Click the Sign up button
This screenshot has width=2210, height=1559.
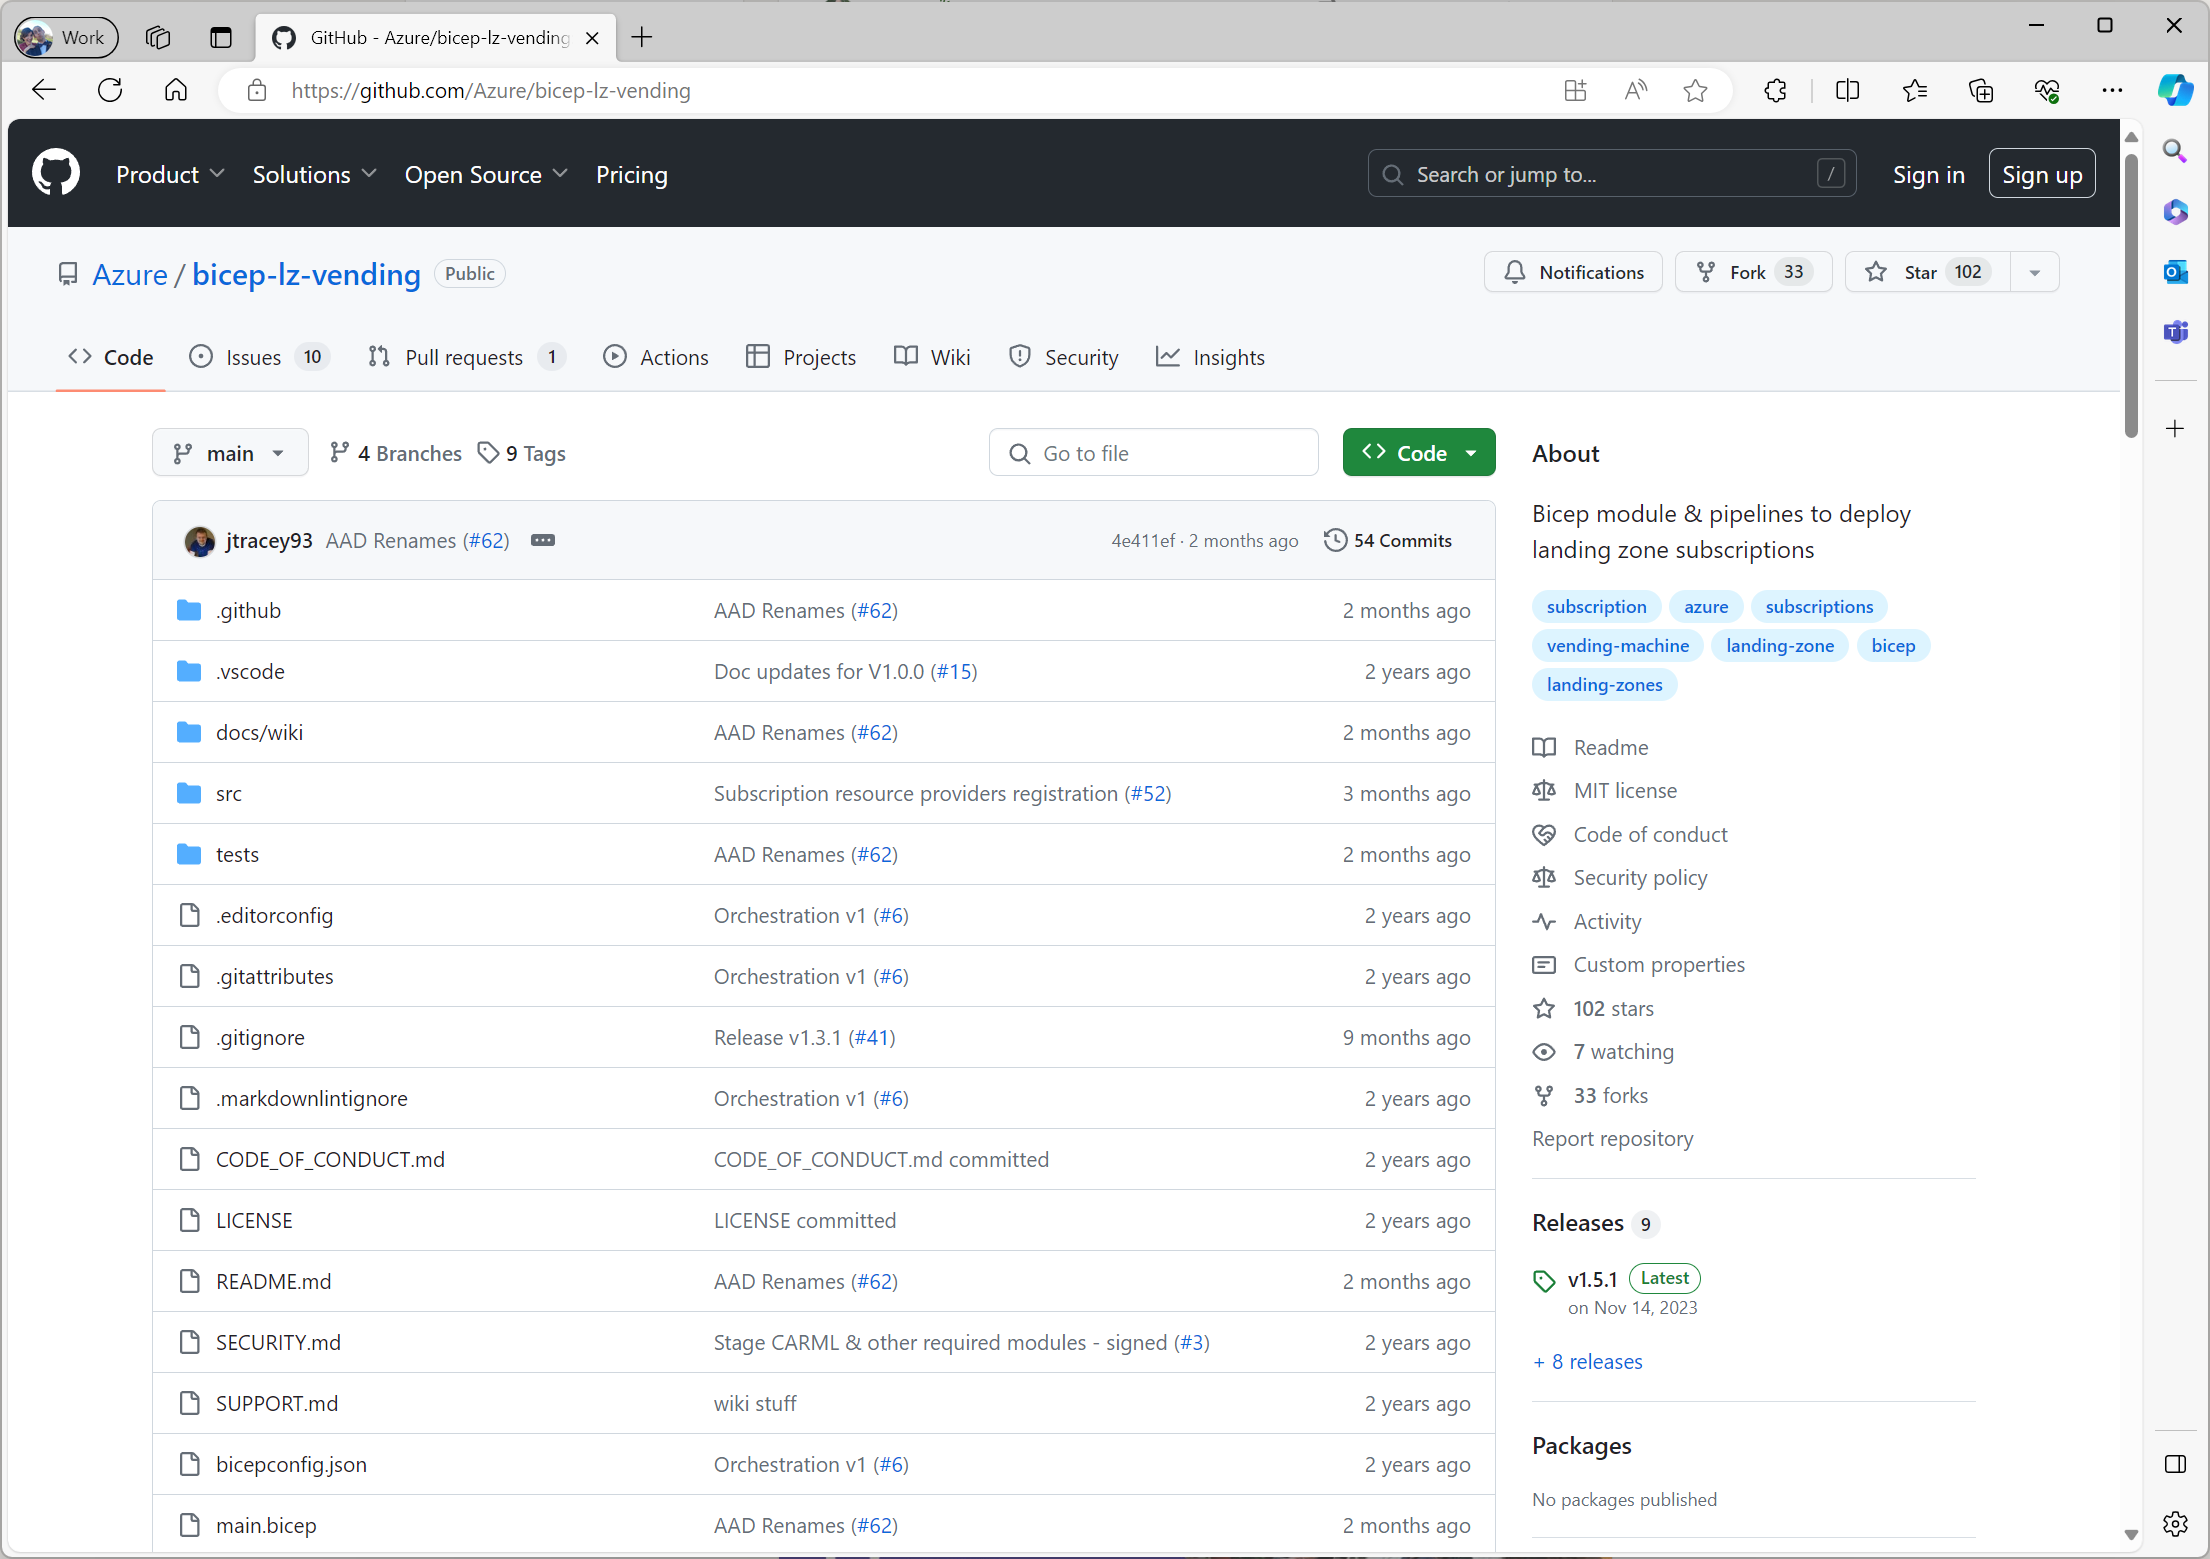tap(2042, 174)
